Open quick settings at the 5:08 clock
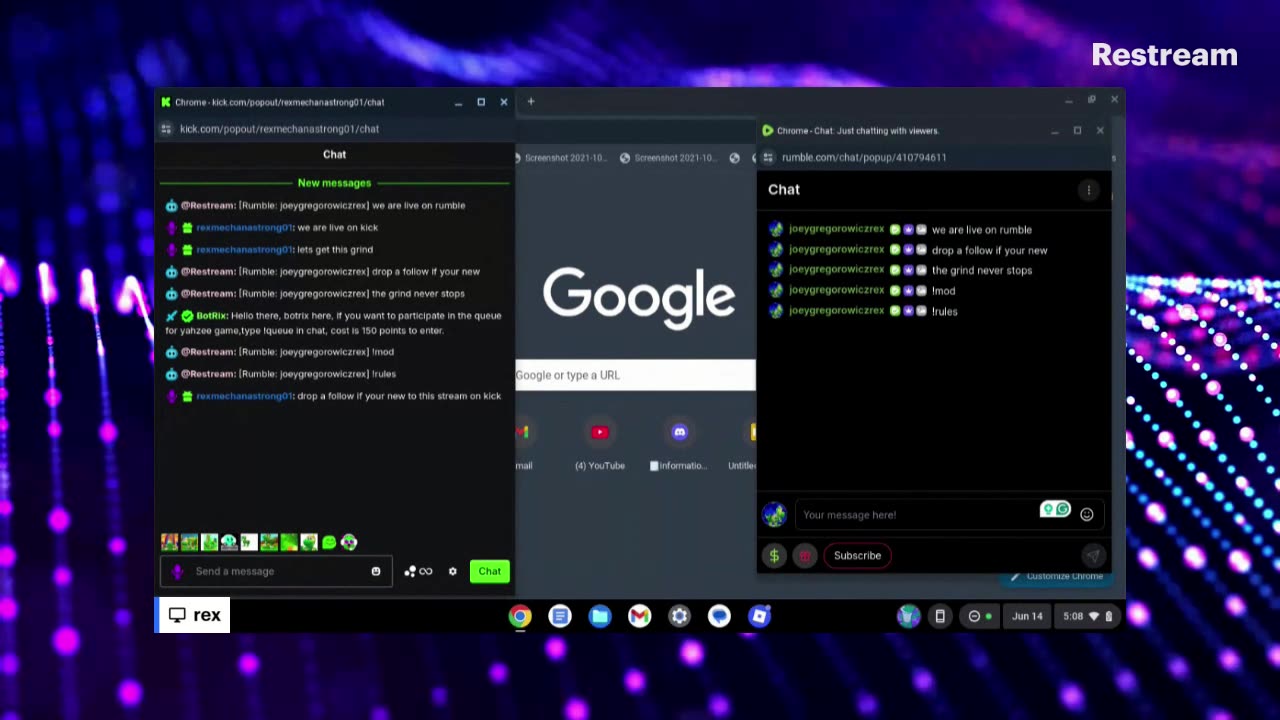 pos(1088,616)
